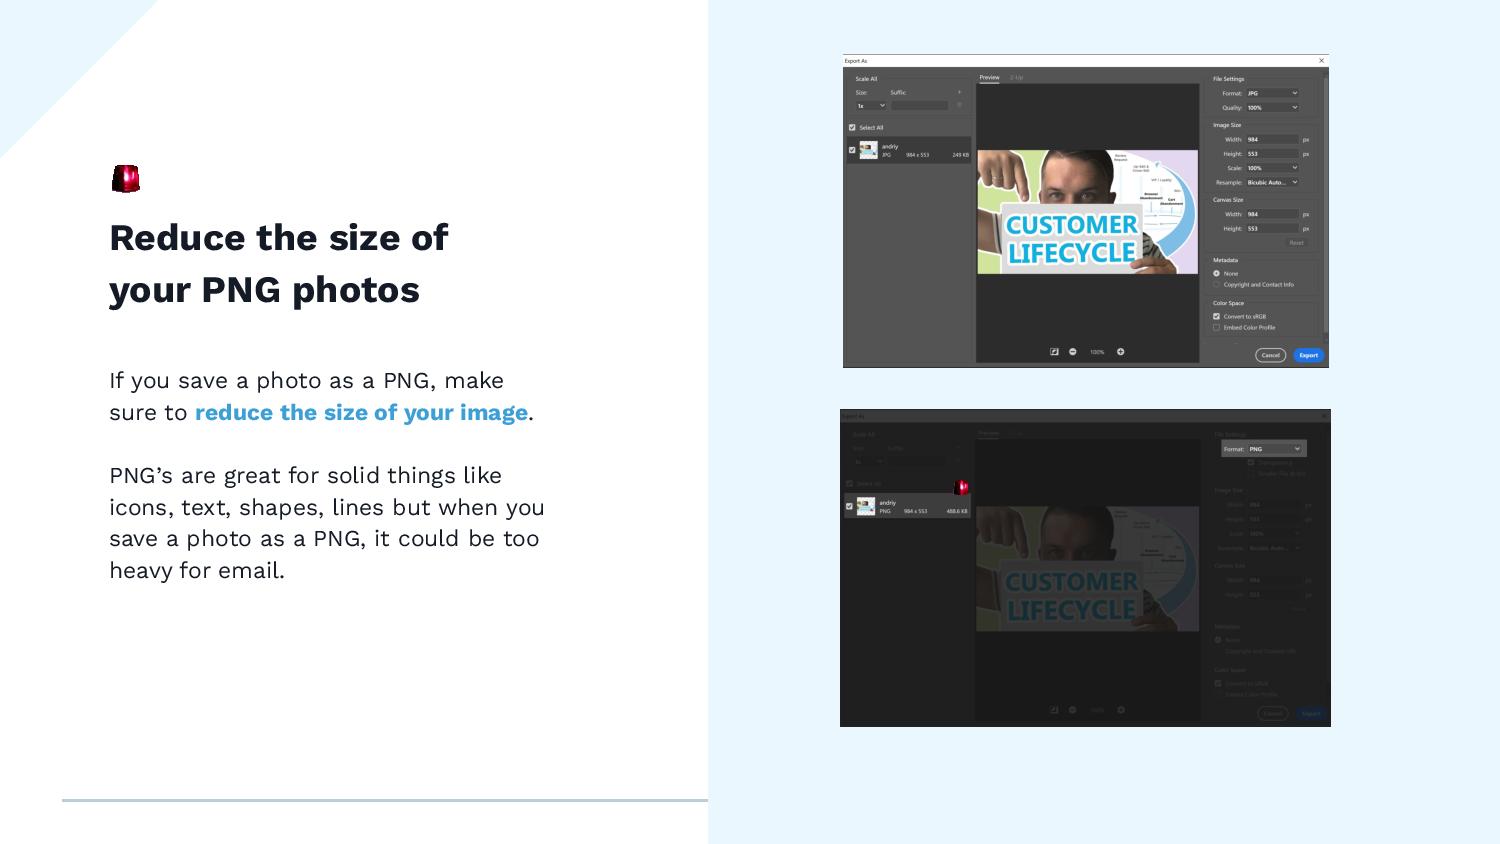This screenshot has height=844, width=1500.
Task: Open Format dropdown showing JPG
Action: [1272, 93]
